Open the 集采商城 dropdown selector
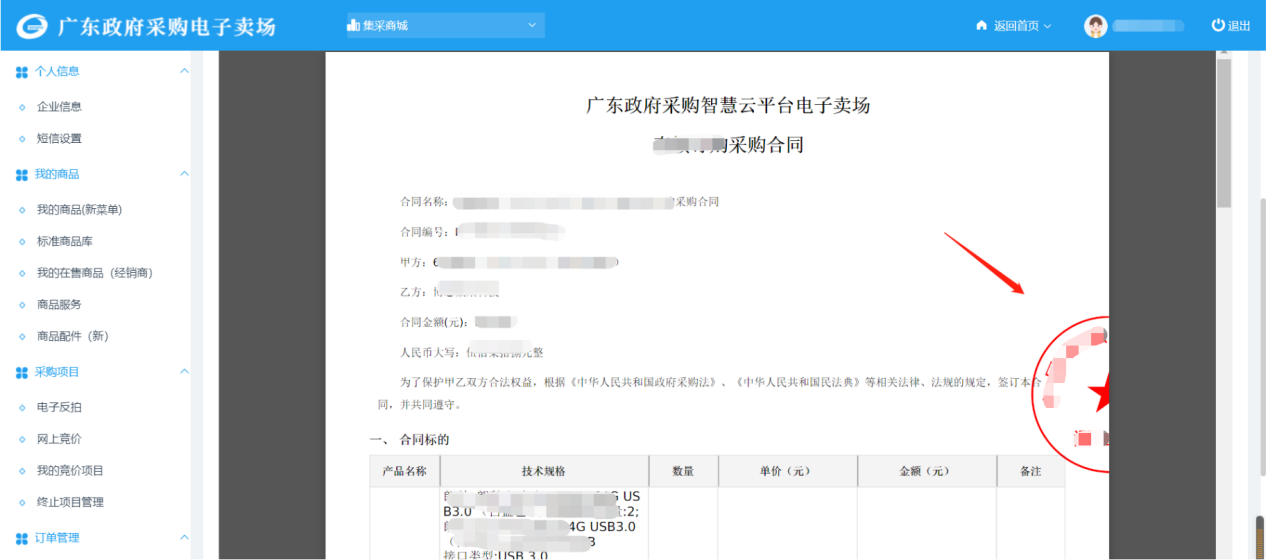Viewport: 1268px width, 560px height. tap(444, 25)
